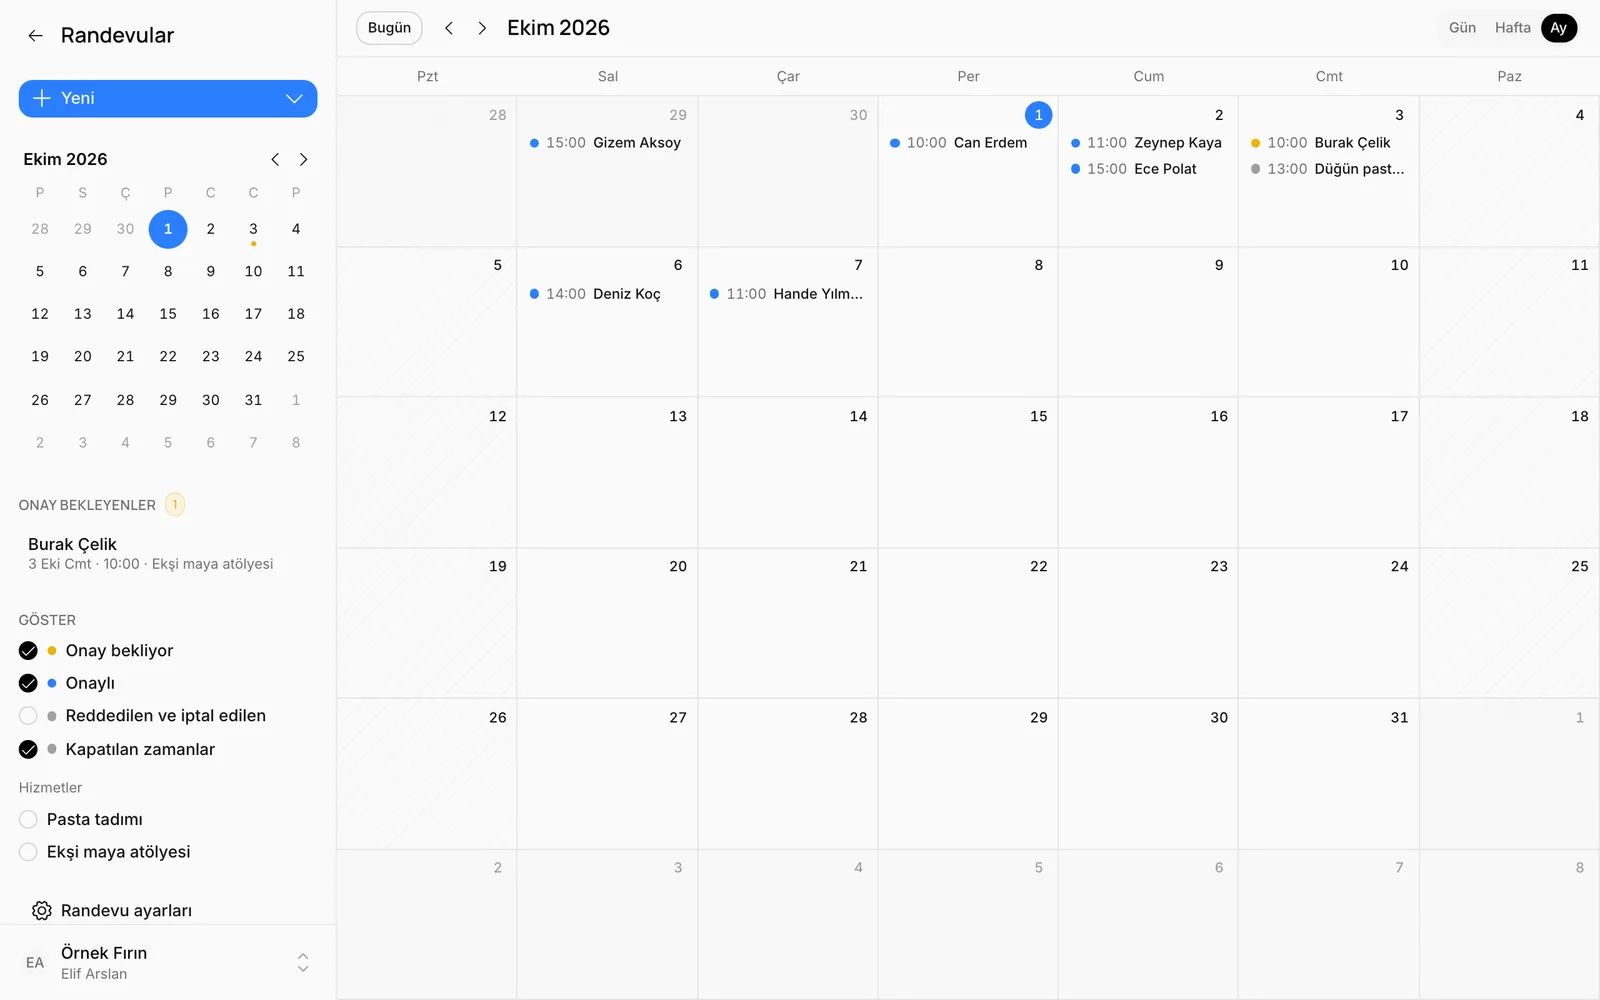Open the Yeni button dropdown chevron
Screen dimensions: 1600x1000
(294, 98)
